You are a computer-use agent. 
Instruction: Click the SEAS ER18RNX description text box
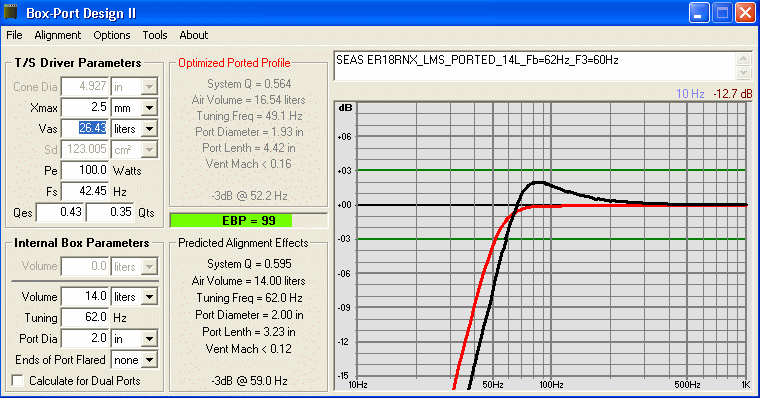pos(536,66)
